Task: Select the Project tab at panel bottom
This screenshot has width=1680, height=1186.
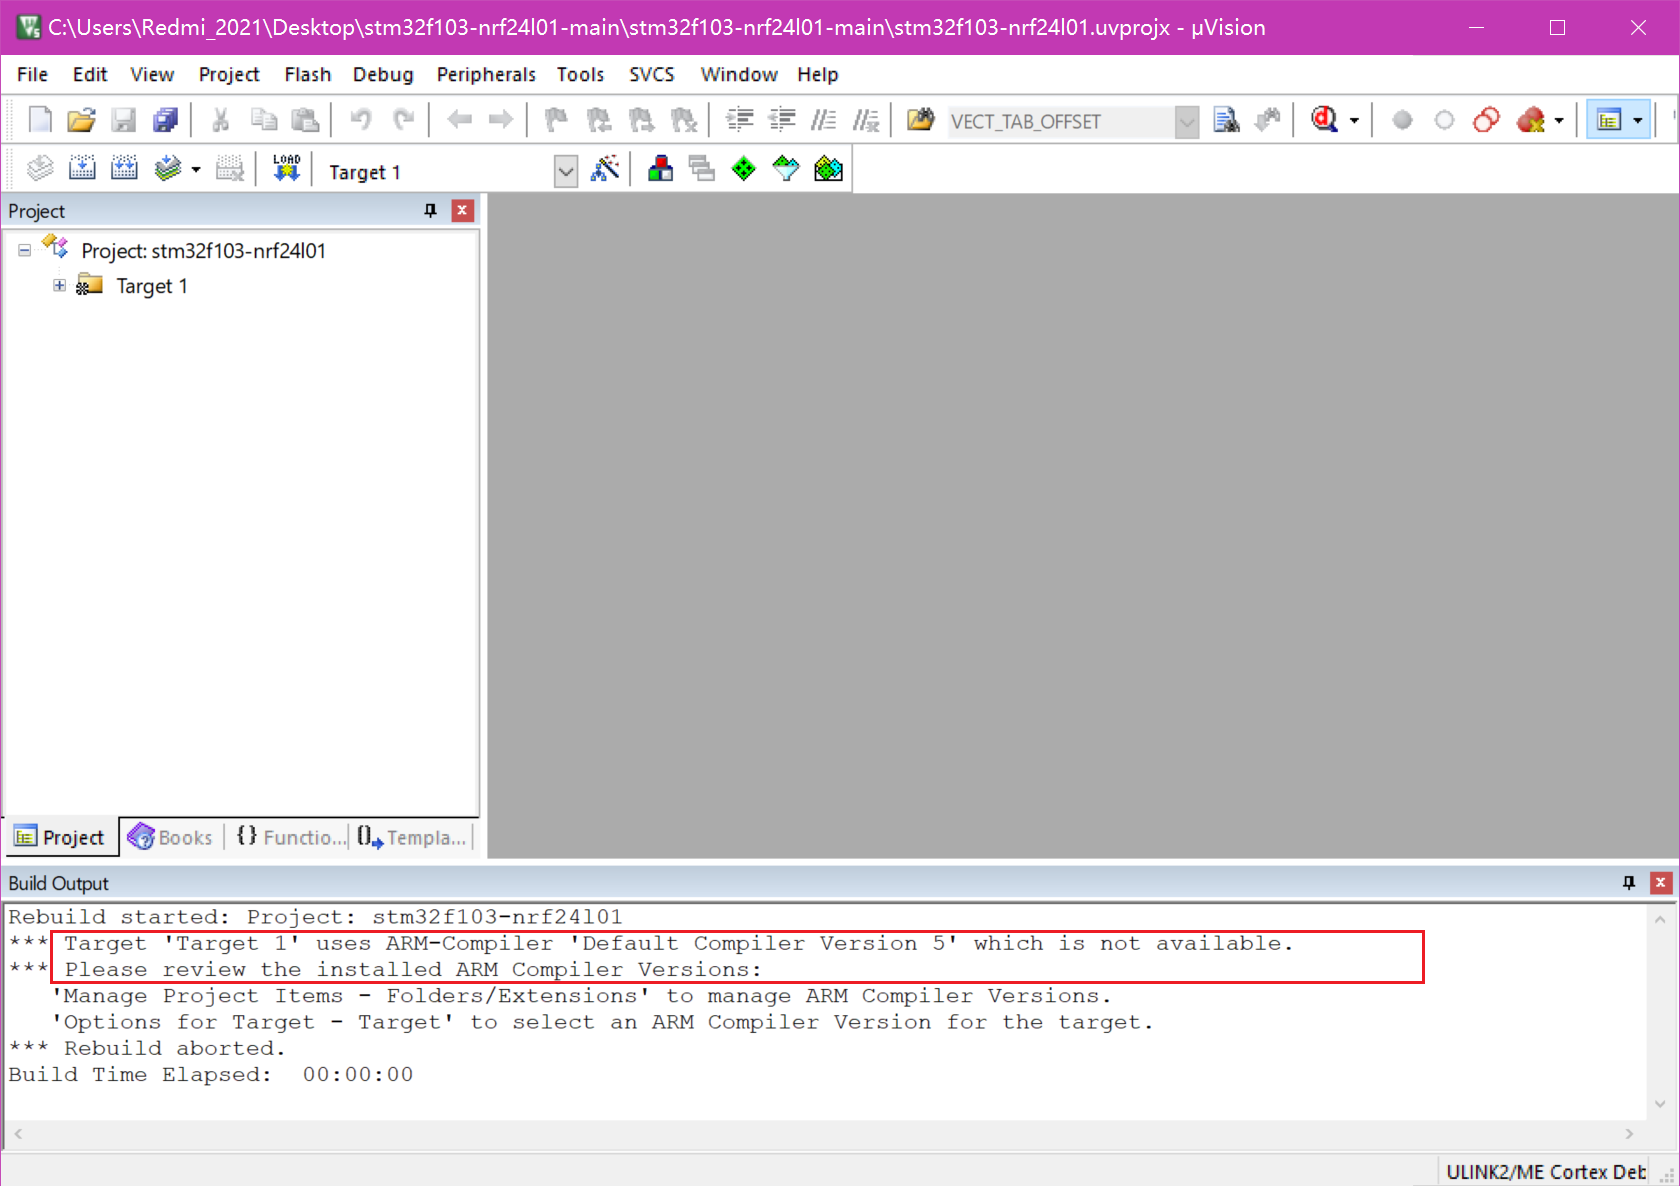Action: pyautogui.click(x=61, y=837)
